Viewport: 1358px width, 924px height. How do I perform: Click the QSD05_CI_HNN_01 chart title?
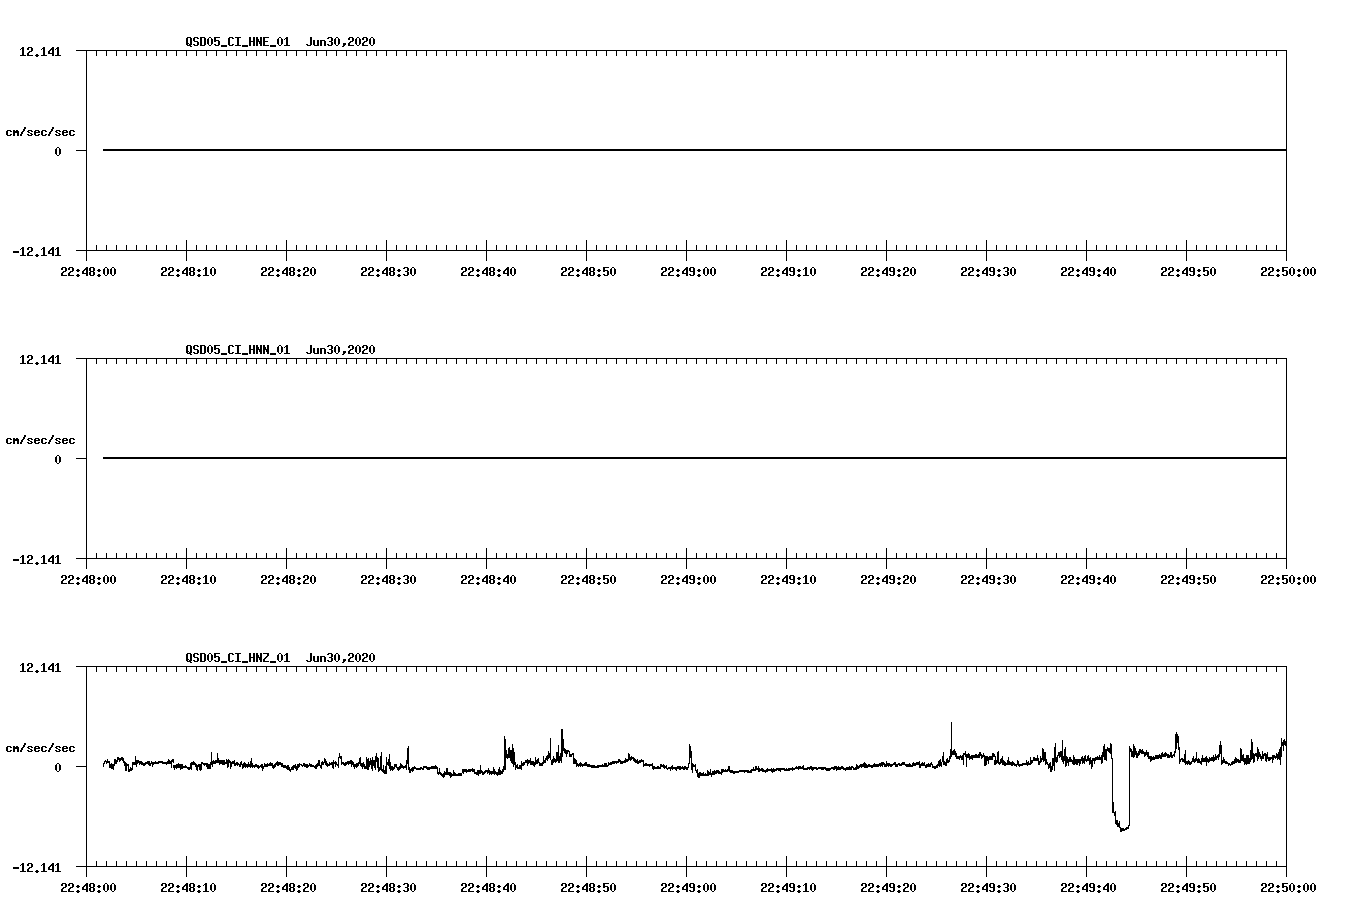[x=238, y=350]
